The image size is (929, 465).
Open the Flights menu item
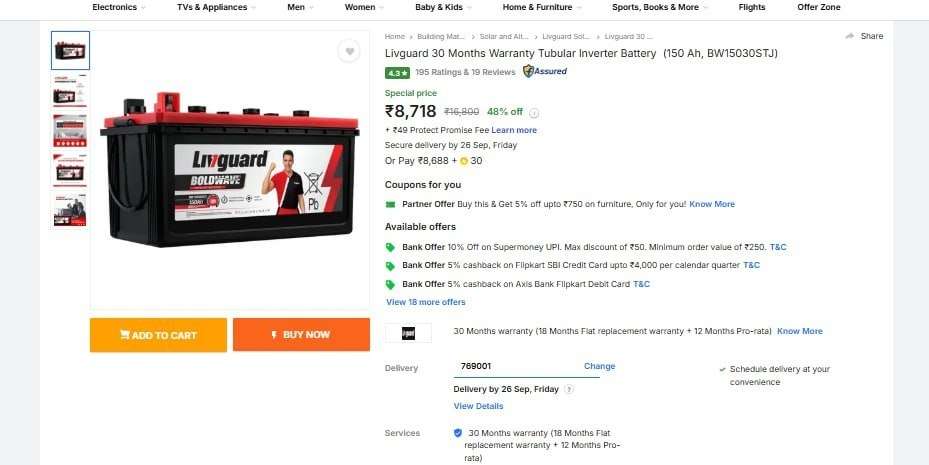(752, 7)
